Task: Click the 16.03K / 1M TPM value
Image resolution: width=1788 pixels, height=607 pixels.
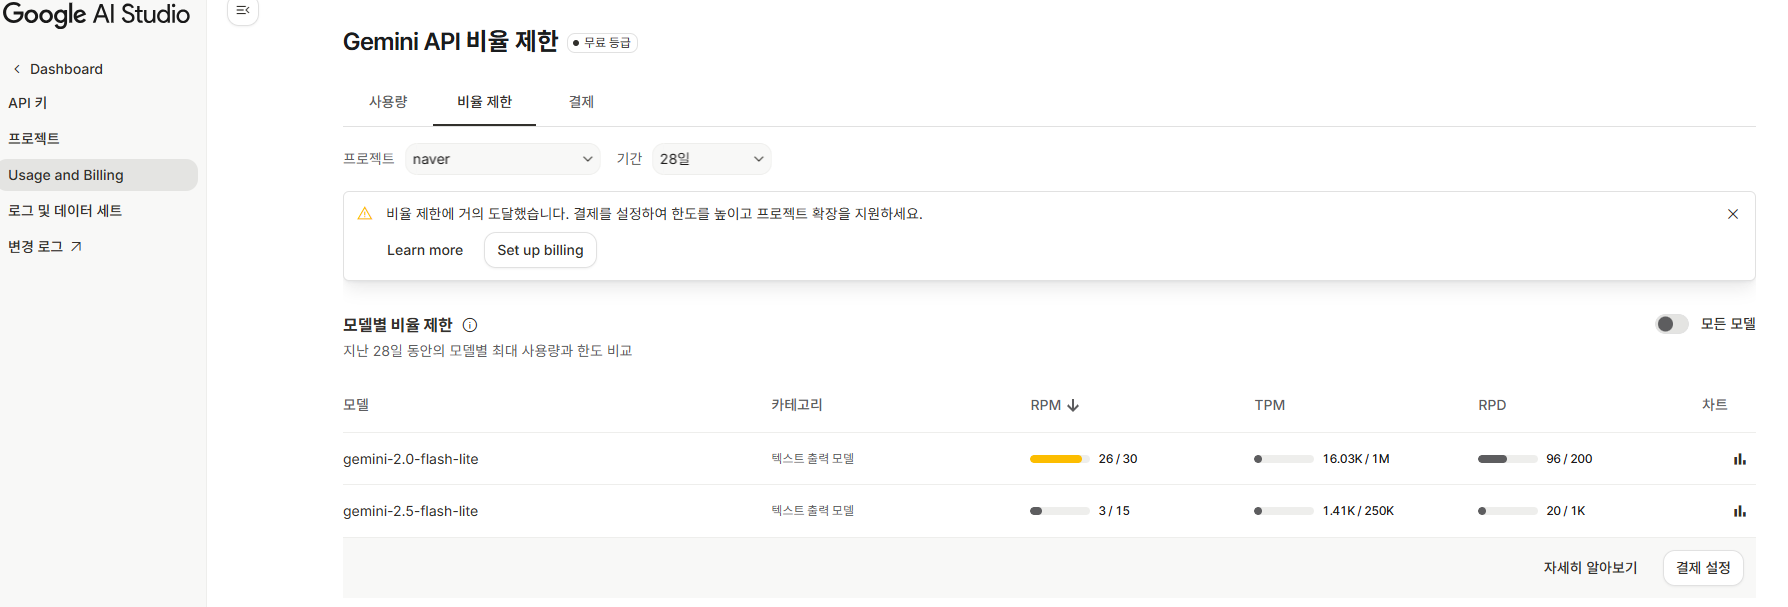Action: click(1356, 459)
